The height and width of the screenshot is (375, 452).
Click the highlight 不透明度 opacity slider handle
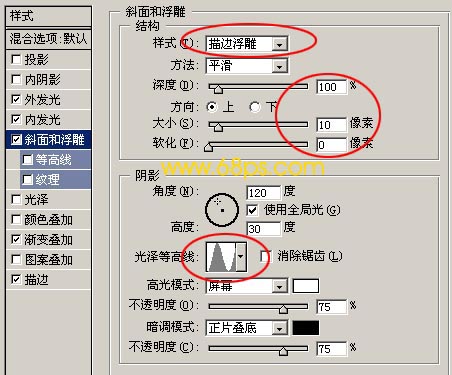283,309
